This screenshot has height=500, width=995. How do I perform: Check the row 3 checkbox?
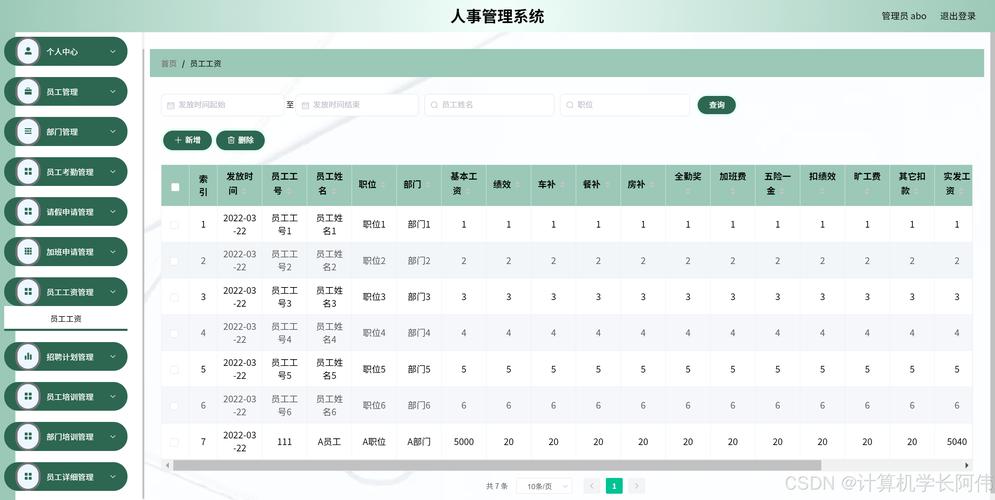[x=175, y=297]
